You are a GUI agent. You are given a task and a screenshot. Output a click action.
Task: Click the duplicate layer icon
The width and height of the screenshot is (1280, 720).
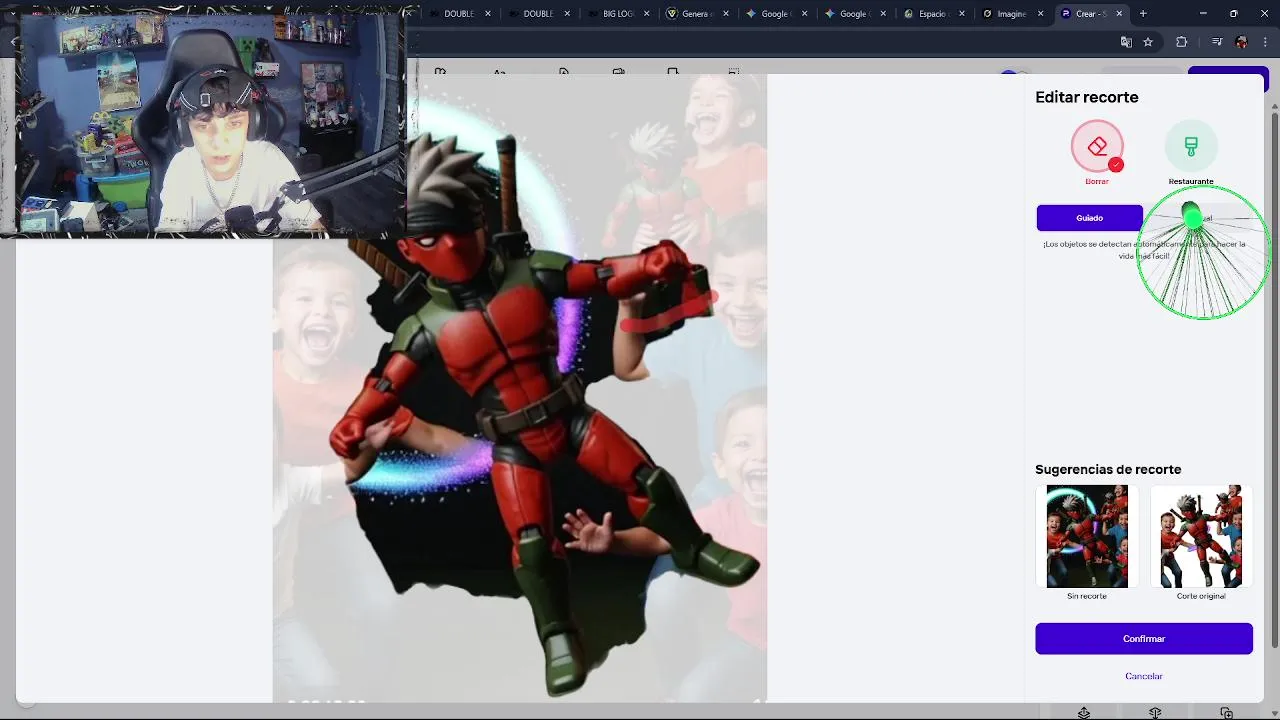[x=1227, y=713]
